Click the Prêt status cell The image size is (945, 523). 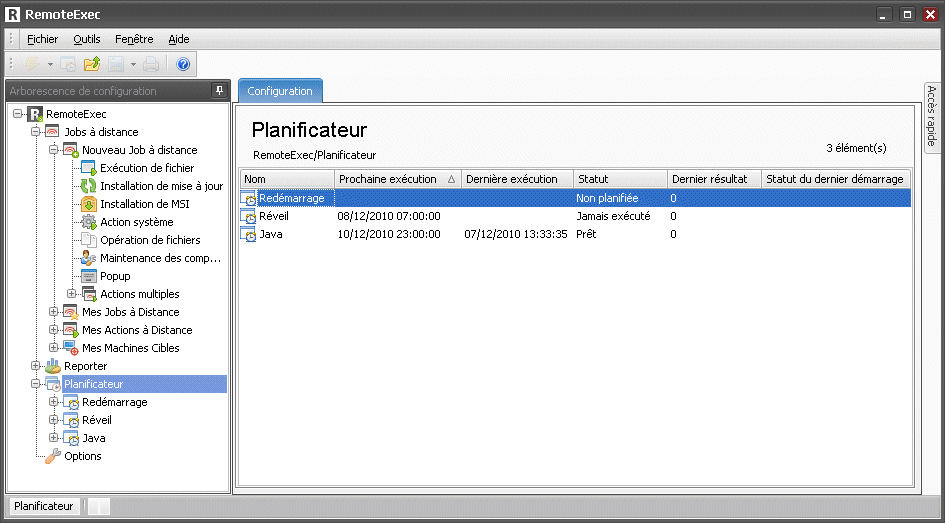[x=586, y=234]
